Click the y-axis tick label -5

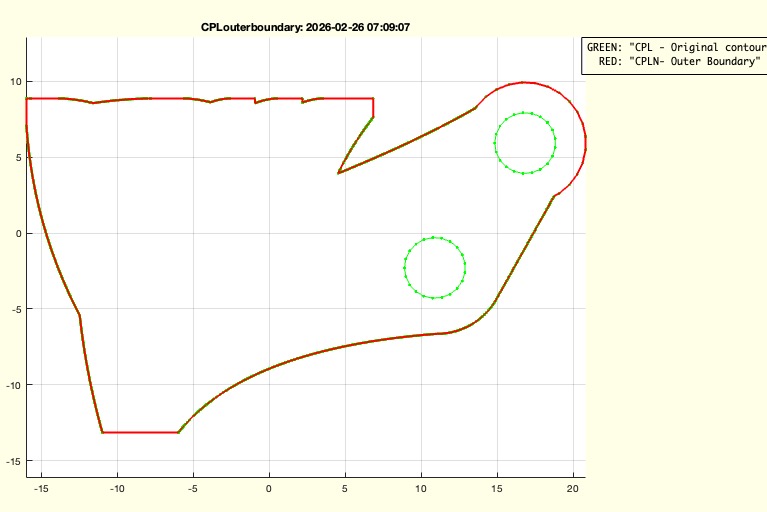click(x=14, y=309)
